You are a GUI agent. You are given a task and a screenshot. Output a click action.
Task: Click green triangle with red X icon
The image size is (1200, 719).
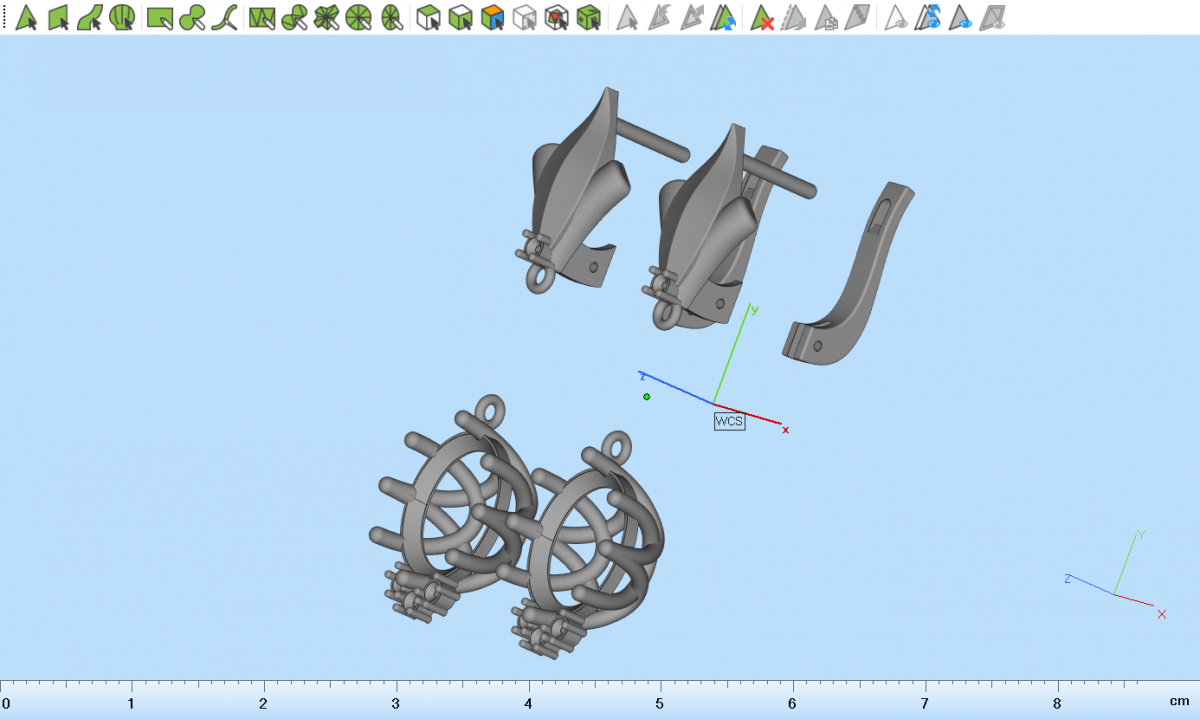pyautogui.click(x=763, y=17)
